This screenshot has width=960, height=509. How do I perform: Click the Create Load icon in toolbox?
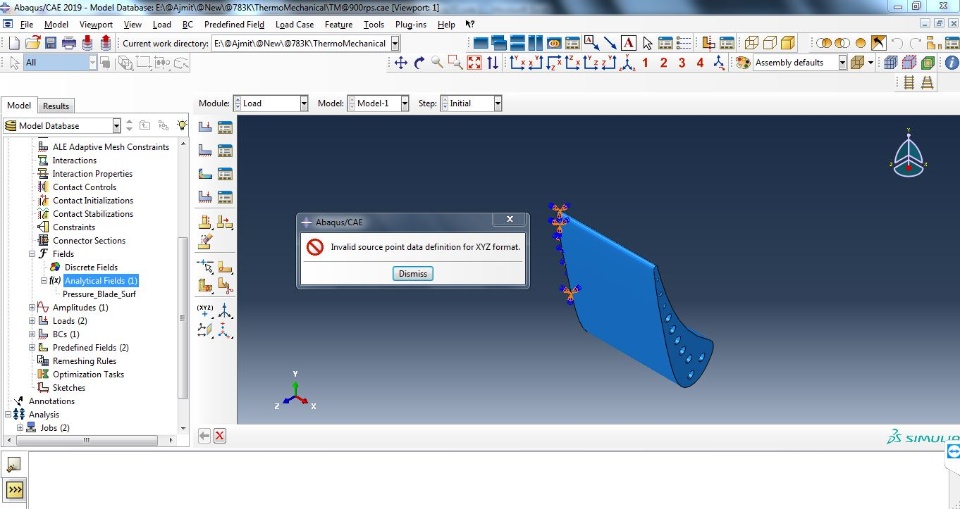coord(205,127)
